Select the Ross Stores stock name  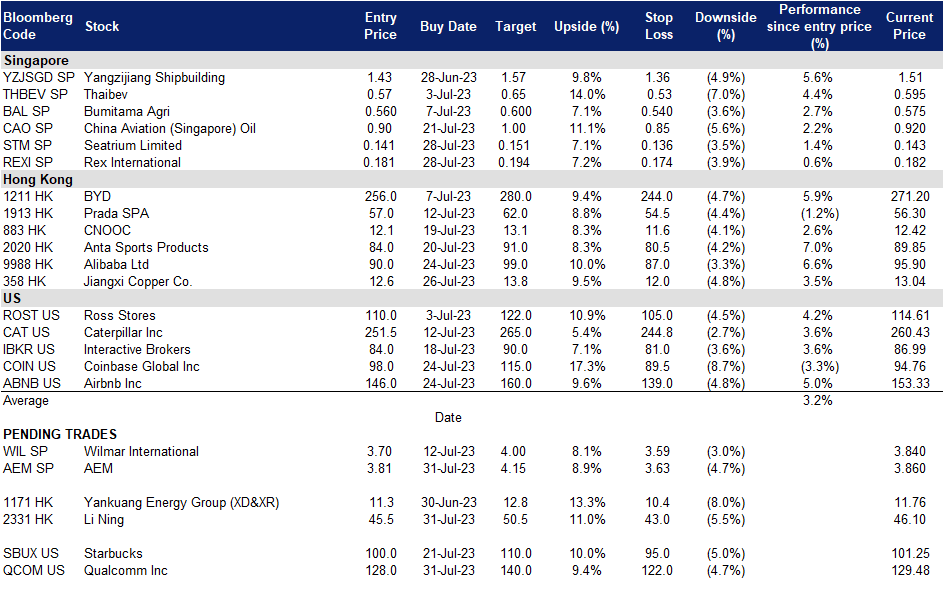pos(120,316)
